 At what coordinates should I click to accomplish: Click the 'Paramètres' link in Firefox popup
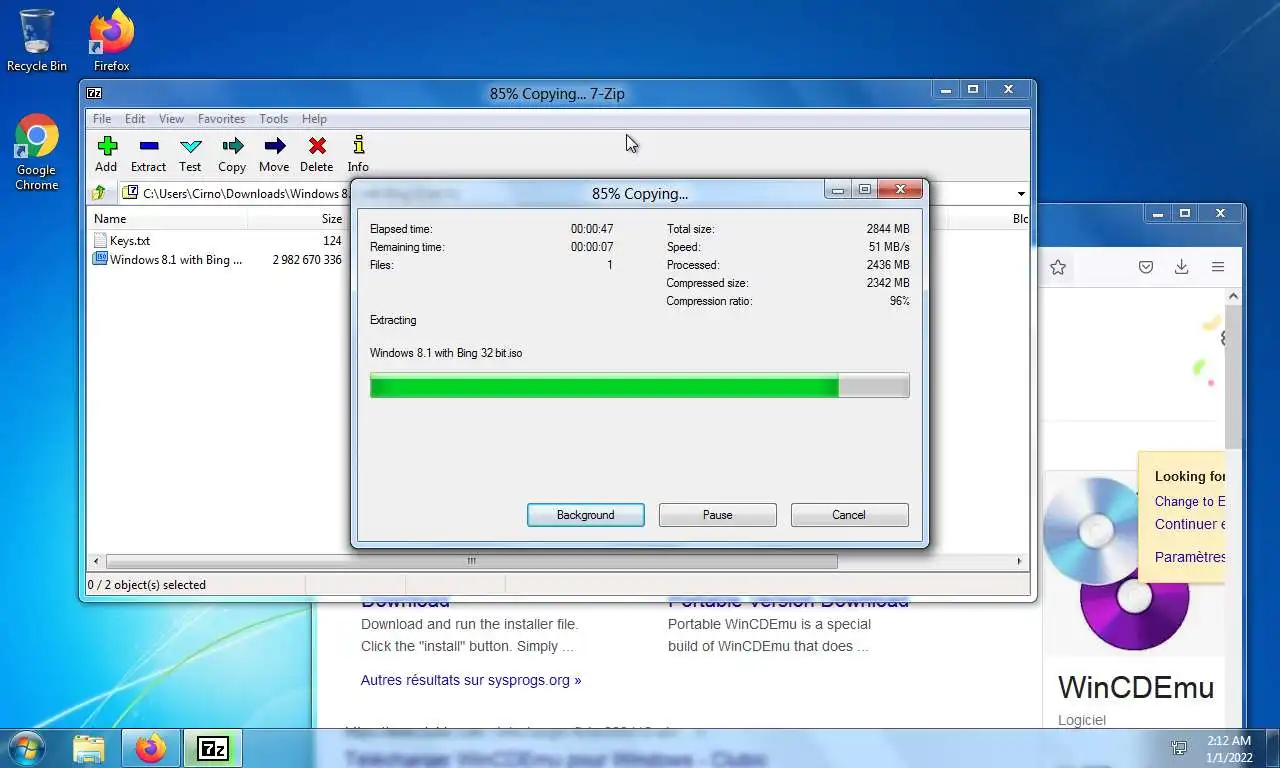1190,557
